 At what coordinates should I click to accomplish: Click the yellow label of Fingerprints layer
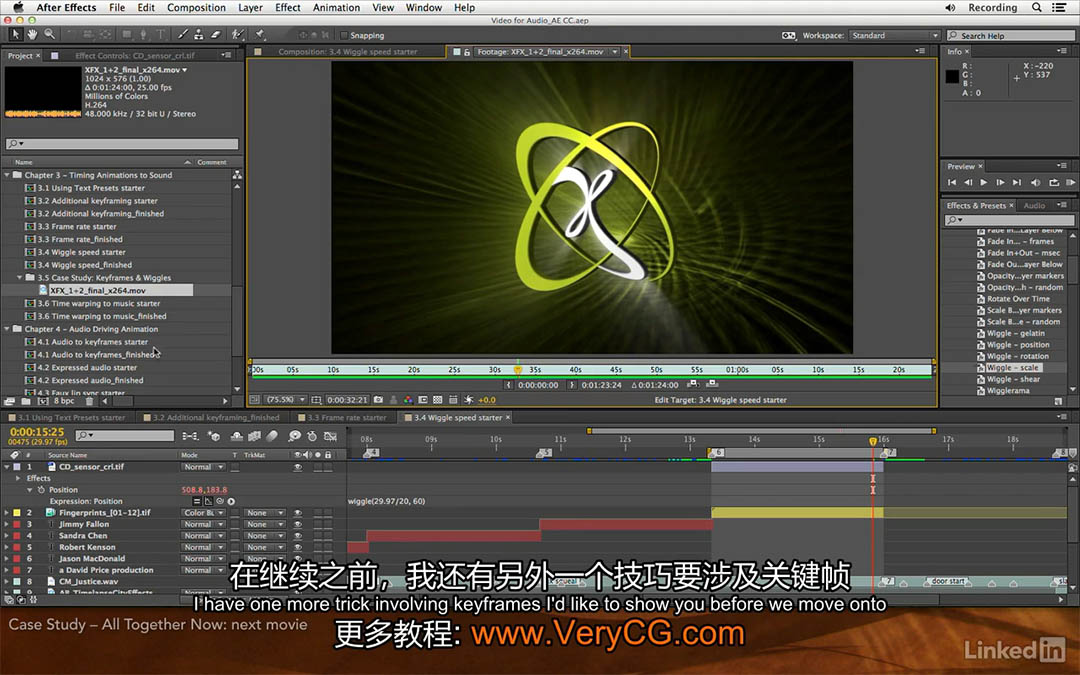pyautogui.click(x=17, y=513)
